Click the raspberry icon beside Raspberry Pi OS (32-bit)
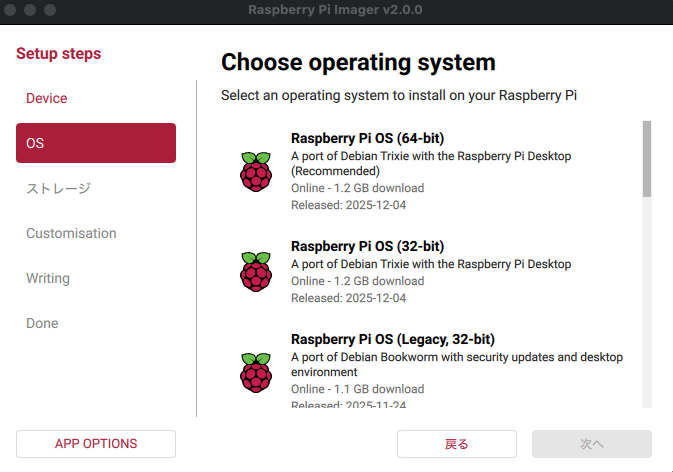 (256, 271)
